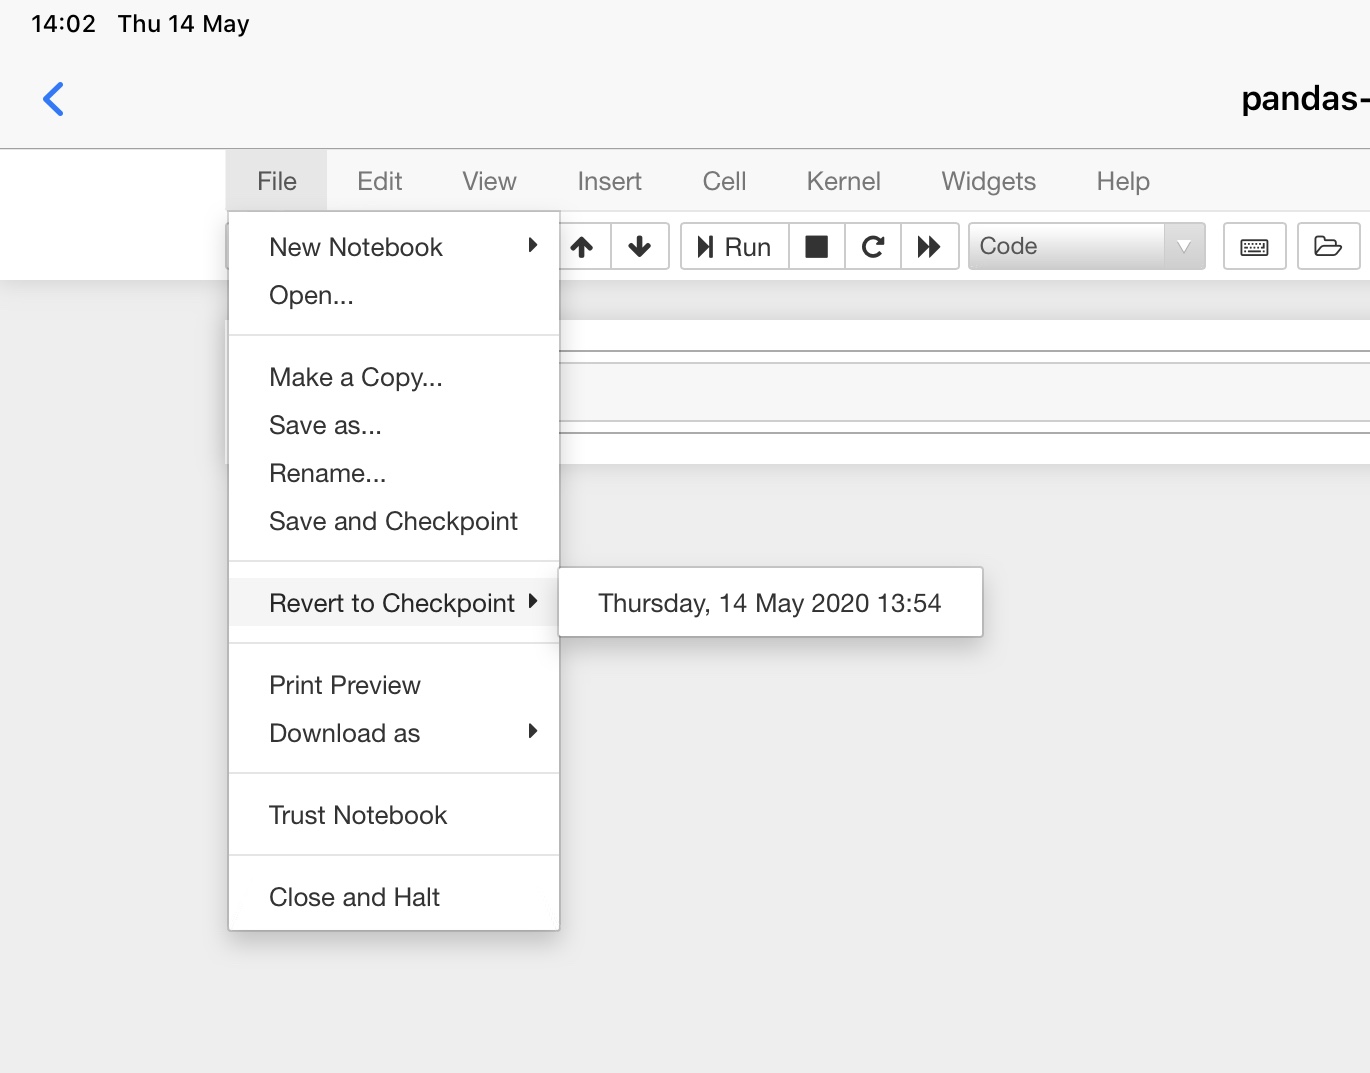Move the selected cell up
Screen dimensions: 1370x1073
click(x=583, y=246)
